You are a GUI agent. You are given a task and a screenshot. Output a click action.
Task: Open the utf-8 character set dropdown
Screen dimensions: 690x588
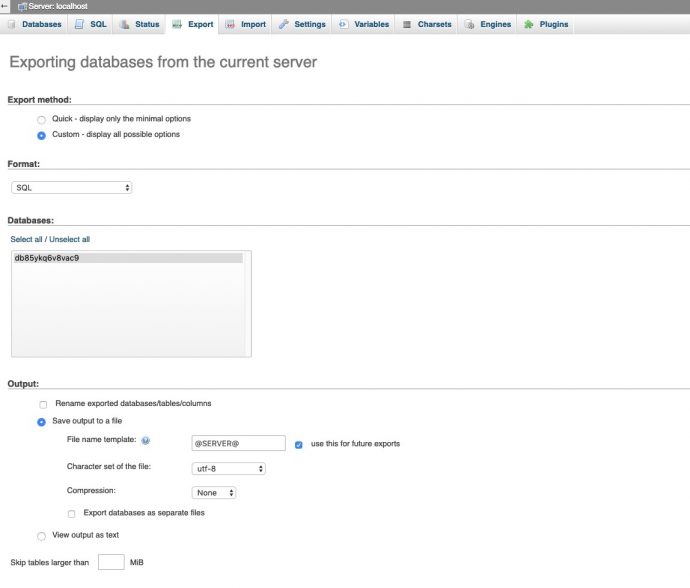[228, 469]
